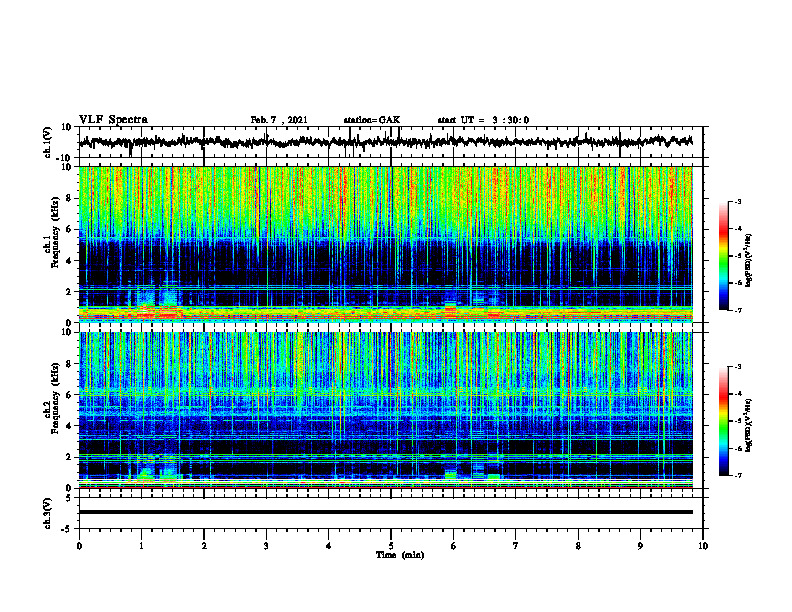Click the ch.1 color scale bar
The height and width of the screenshot is (612, 792).
pyautogui.click(x=723, y=256)
